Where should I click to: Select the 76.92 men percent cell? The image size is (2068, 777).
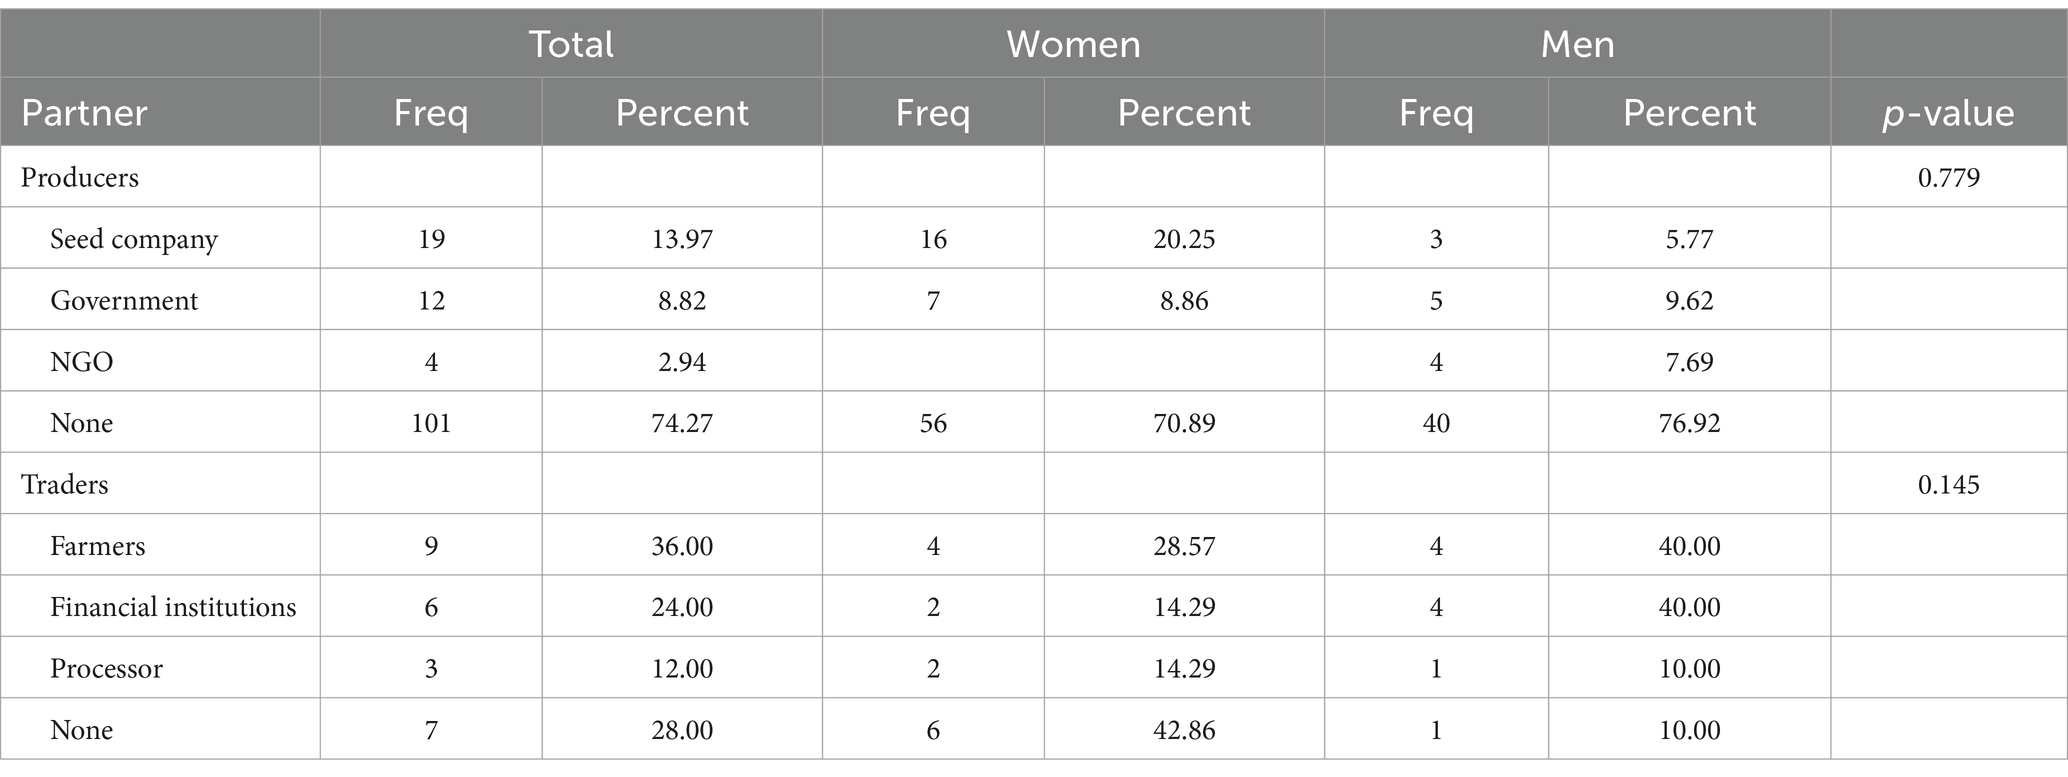tap(1689, 423)
